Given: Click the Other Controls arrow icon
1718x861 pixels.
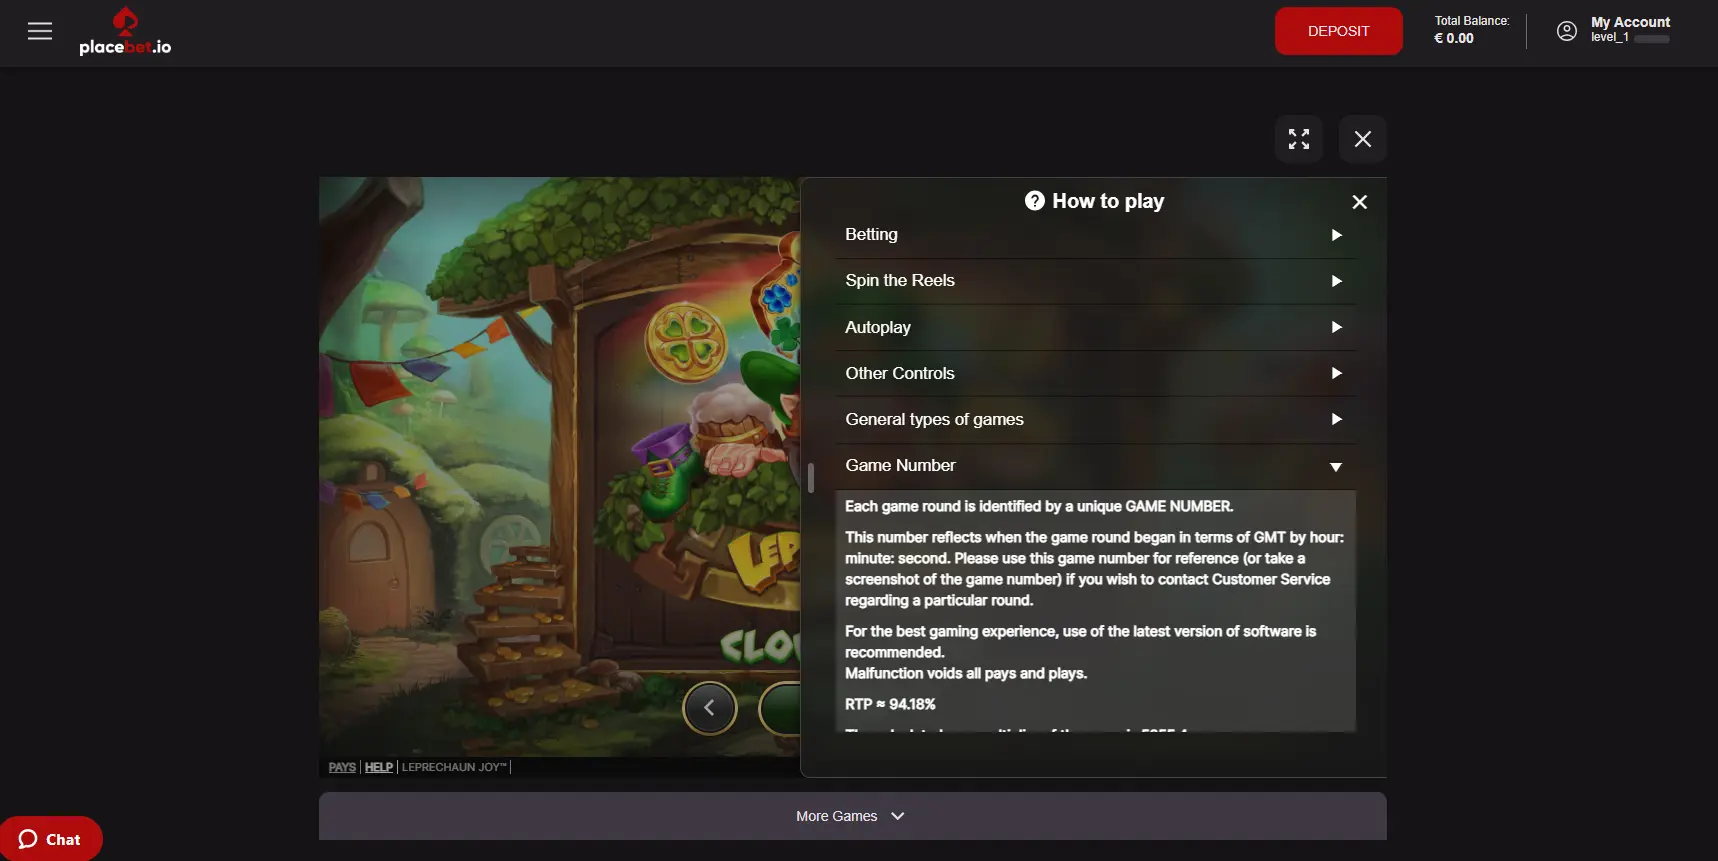Looking at the screenshot, I should (x=1336, y=373).
